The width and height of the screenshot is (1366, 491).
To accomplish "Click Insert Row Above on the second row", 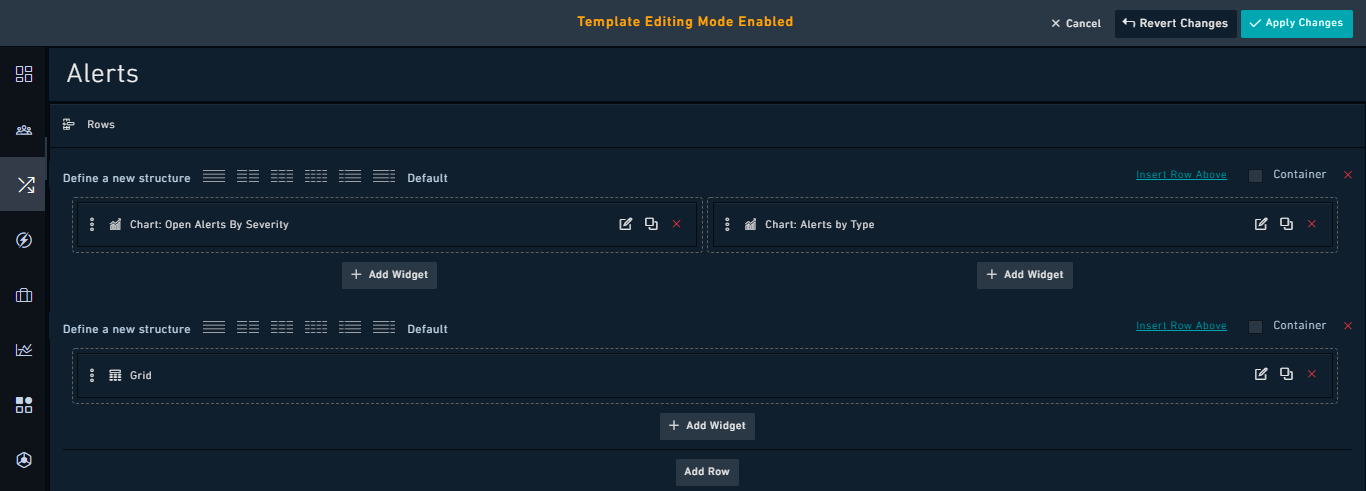I will (1181, 326).
